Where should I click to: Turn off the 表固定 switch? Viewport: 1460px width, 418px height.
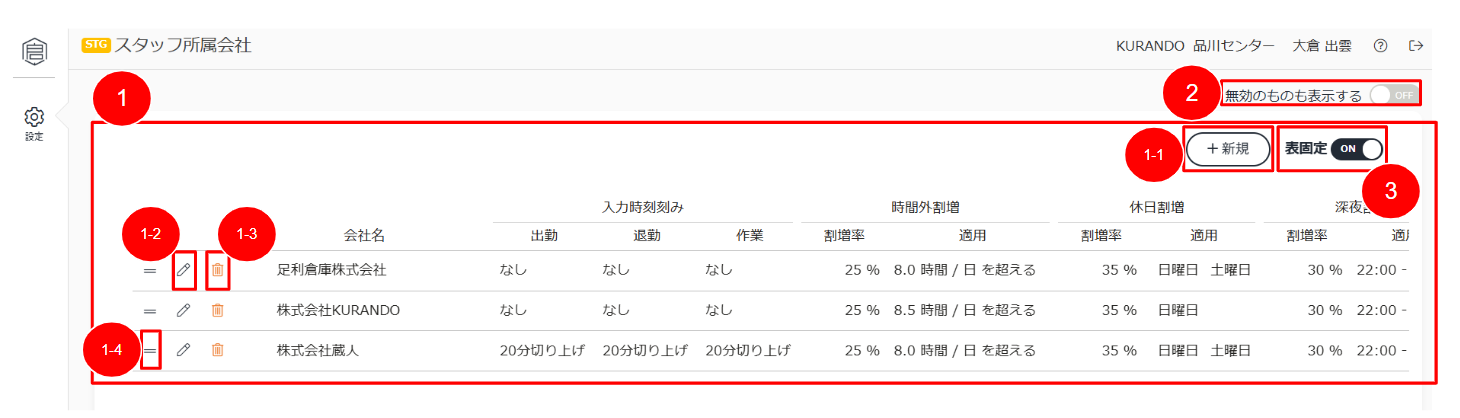[x=1357, y=148]
